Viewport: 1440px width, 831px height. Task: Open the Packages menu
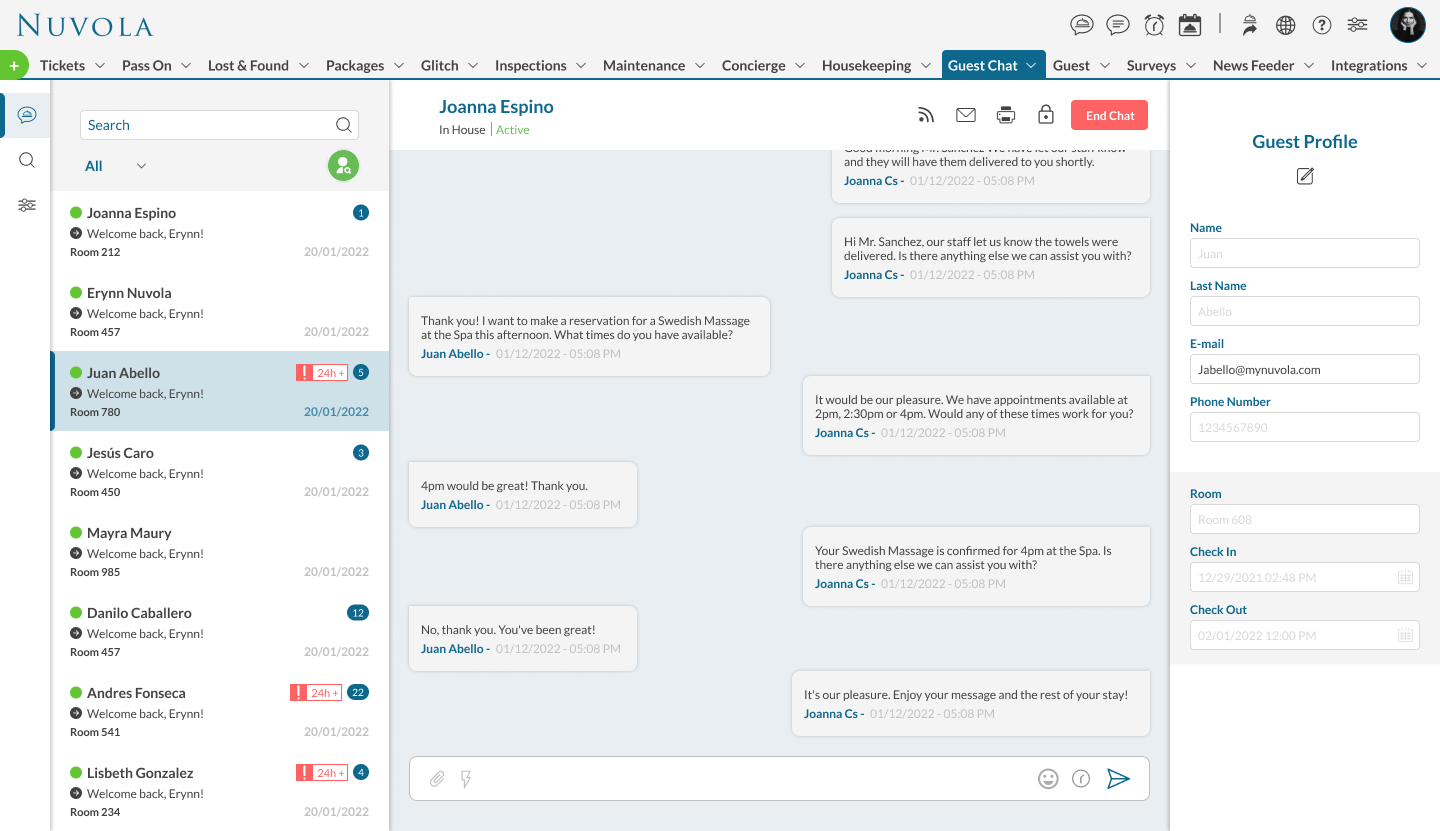tap(365, 66)
